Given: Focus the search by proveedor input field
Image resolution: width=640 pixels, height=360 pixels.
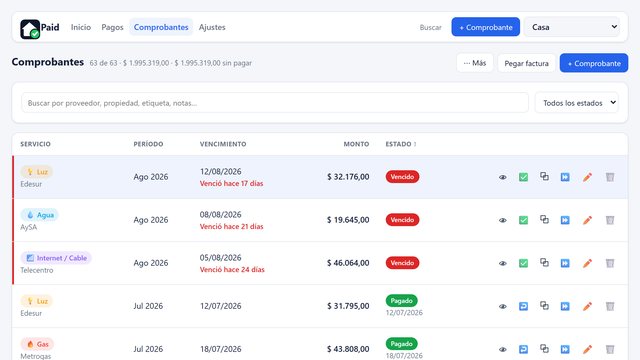Looking at the screenshot, I should click(x=275, y=103).
